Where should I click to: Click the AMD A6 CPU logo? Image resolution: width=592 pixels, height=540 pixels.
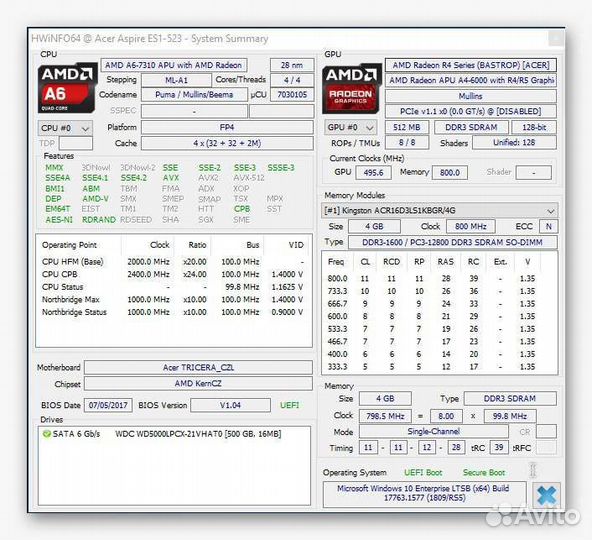click(67, 88)
